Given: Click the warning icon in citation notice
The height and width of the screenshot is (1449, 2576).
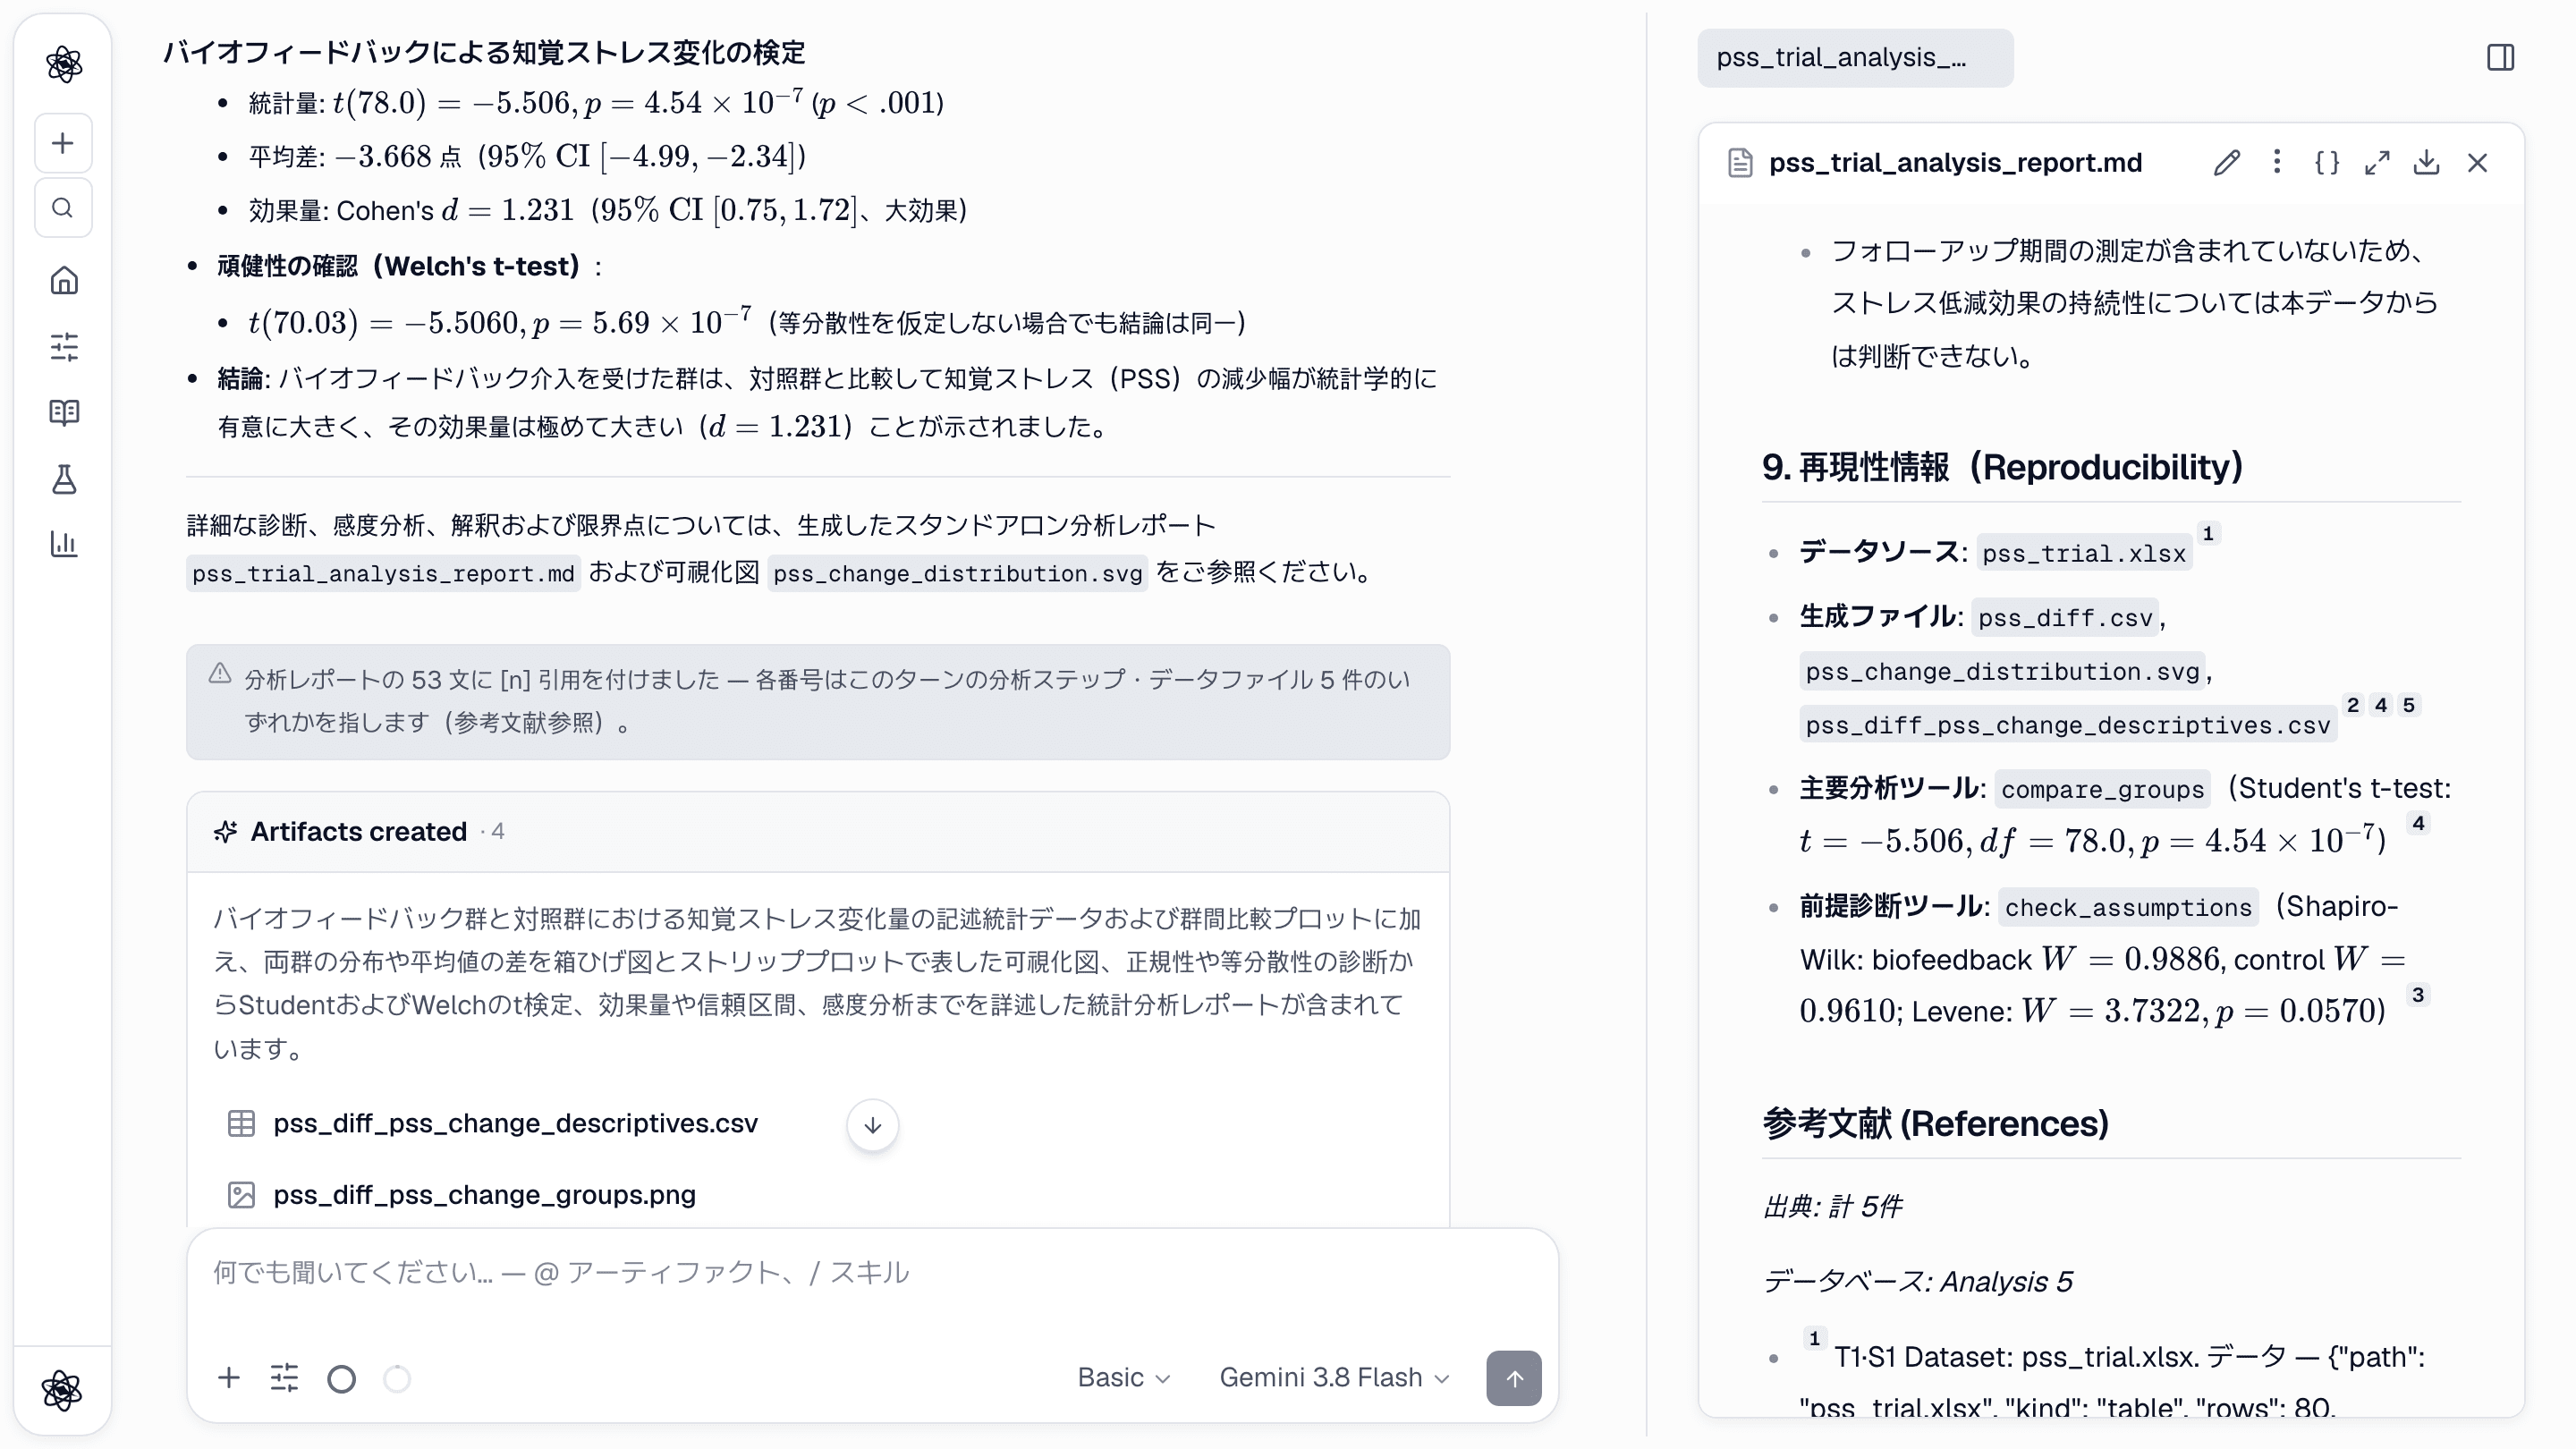Looking at the screenshot, I should tap(220, 674).
